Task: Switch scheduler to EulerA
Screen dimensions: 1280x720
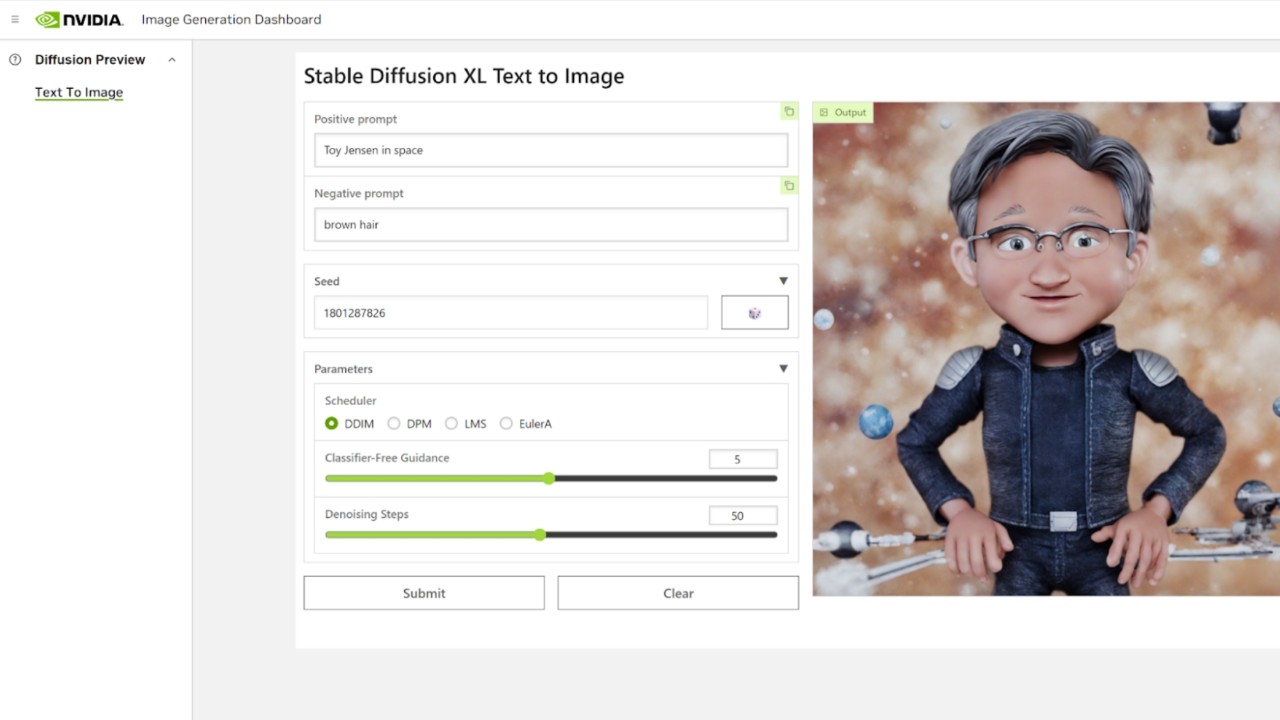Action: coord(506,423)
